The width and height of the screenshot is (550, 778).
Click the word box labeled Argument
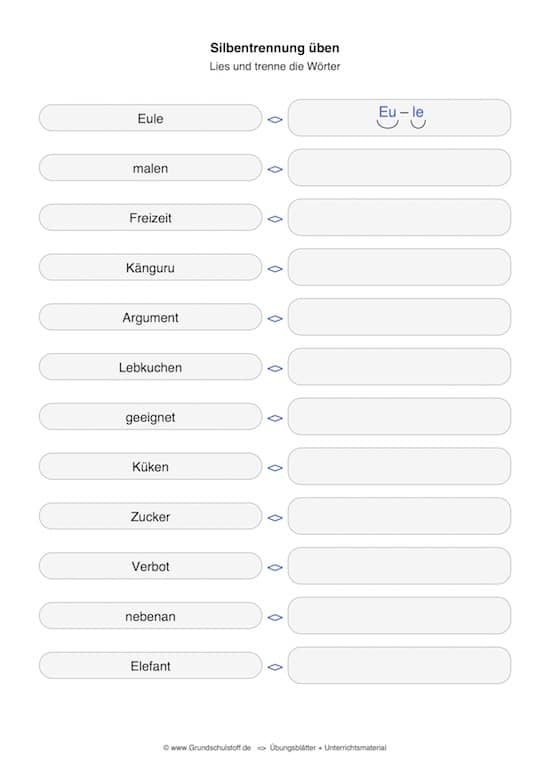pyautogui.click(x=150, y=317)
